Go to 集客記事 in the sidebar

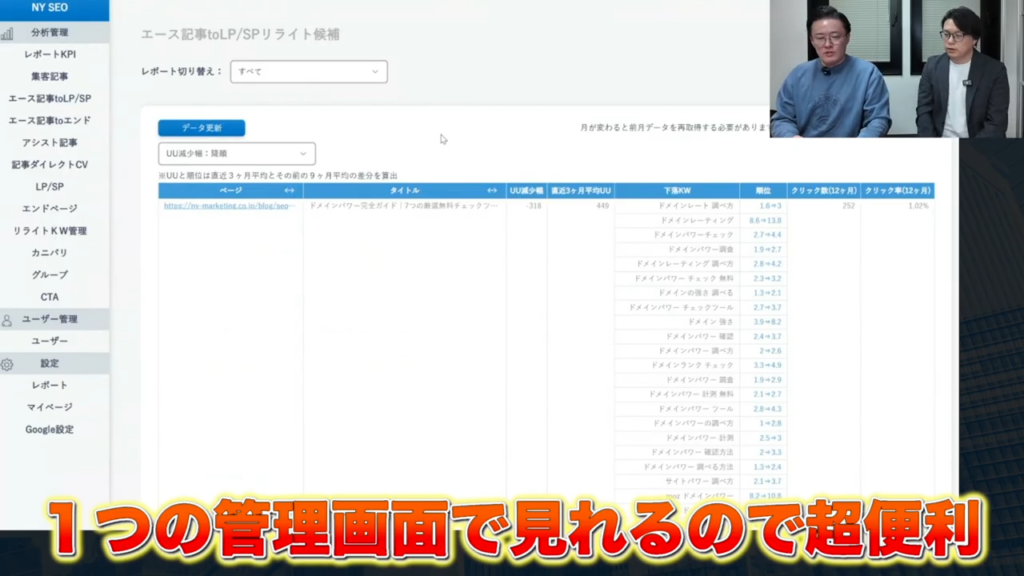tap(49, 76)
